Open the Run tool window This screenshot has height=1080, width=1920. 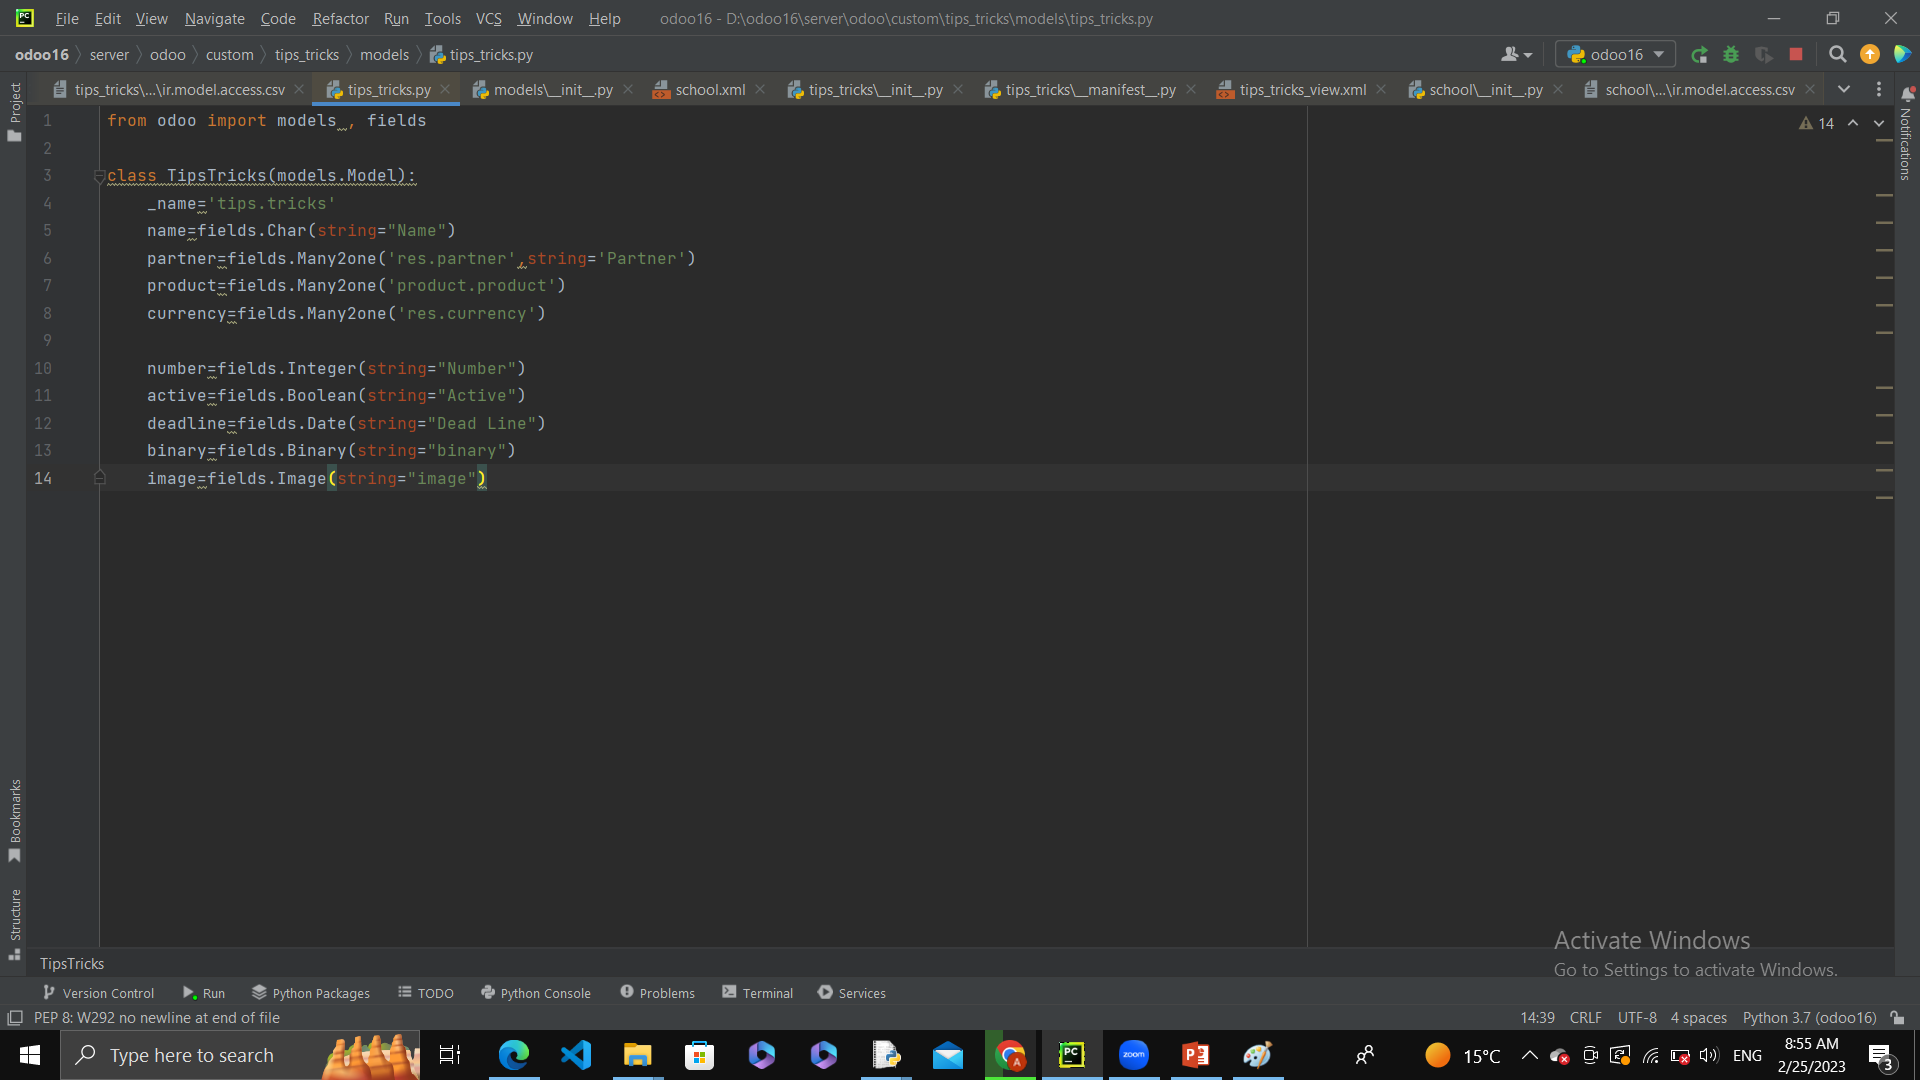tap(204, 993)
